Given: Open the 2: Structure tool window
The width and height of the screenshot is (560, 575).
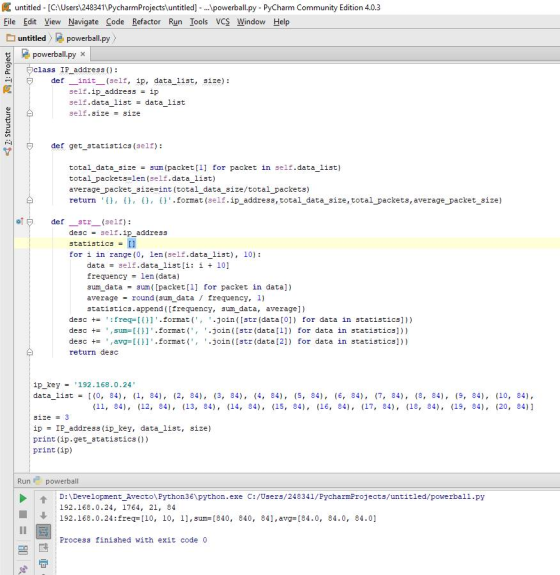Looking at the screenshot, I should (x=7, y=131).
